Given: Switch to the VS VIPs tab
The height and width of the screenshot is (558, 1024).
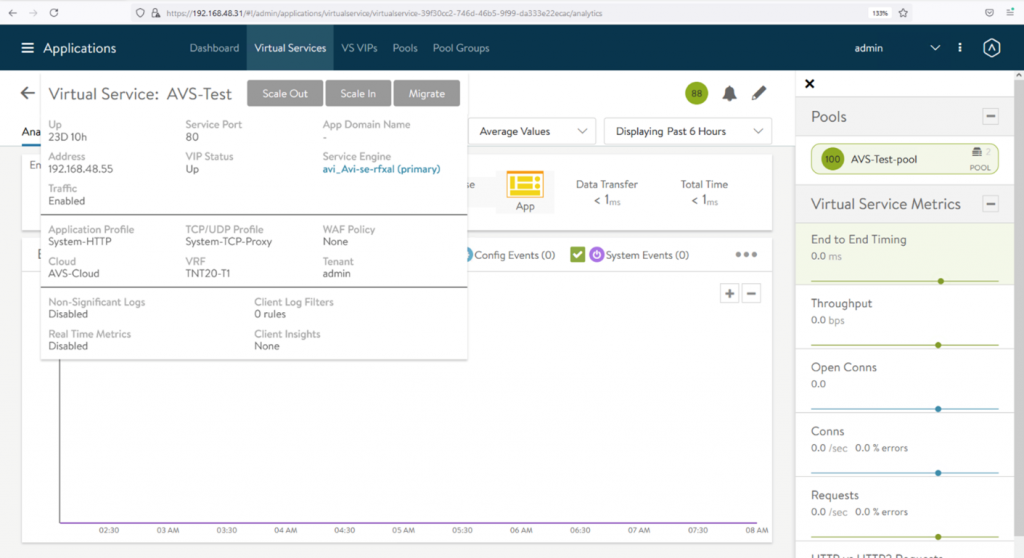Looking at the screenshot, I should (x=359, y=48).
